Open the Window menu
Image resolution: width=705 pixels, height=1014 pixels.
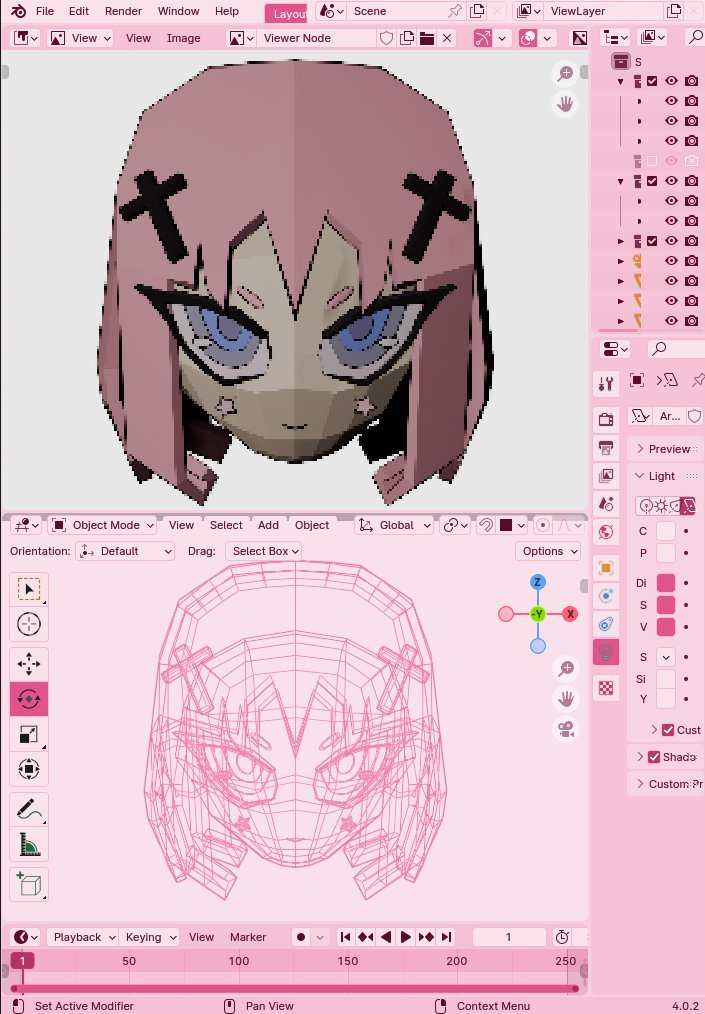179,11
